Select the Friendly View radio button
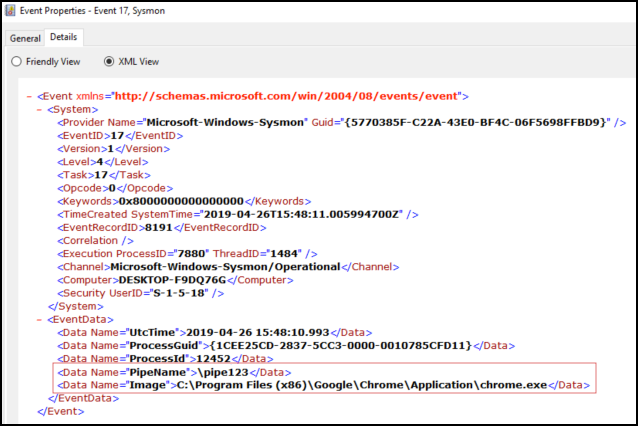This screenshot has width=638, height=426. (16, 61)
